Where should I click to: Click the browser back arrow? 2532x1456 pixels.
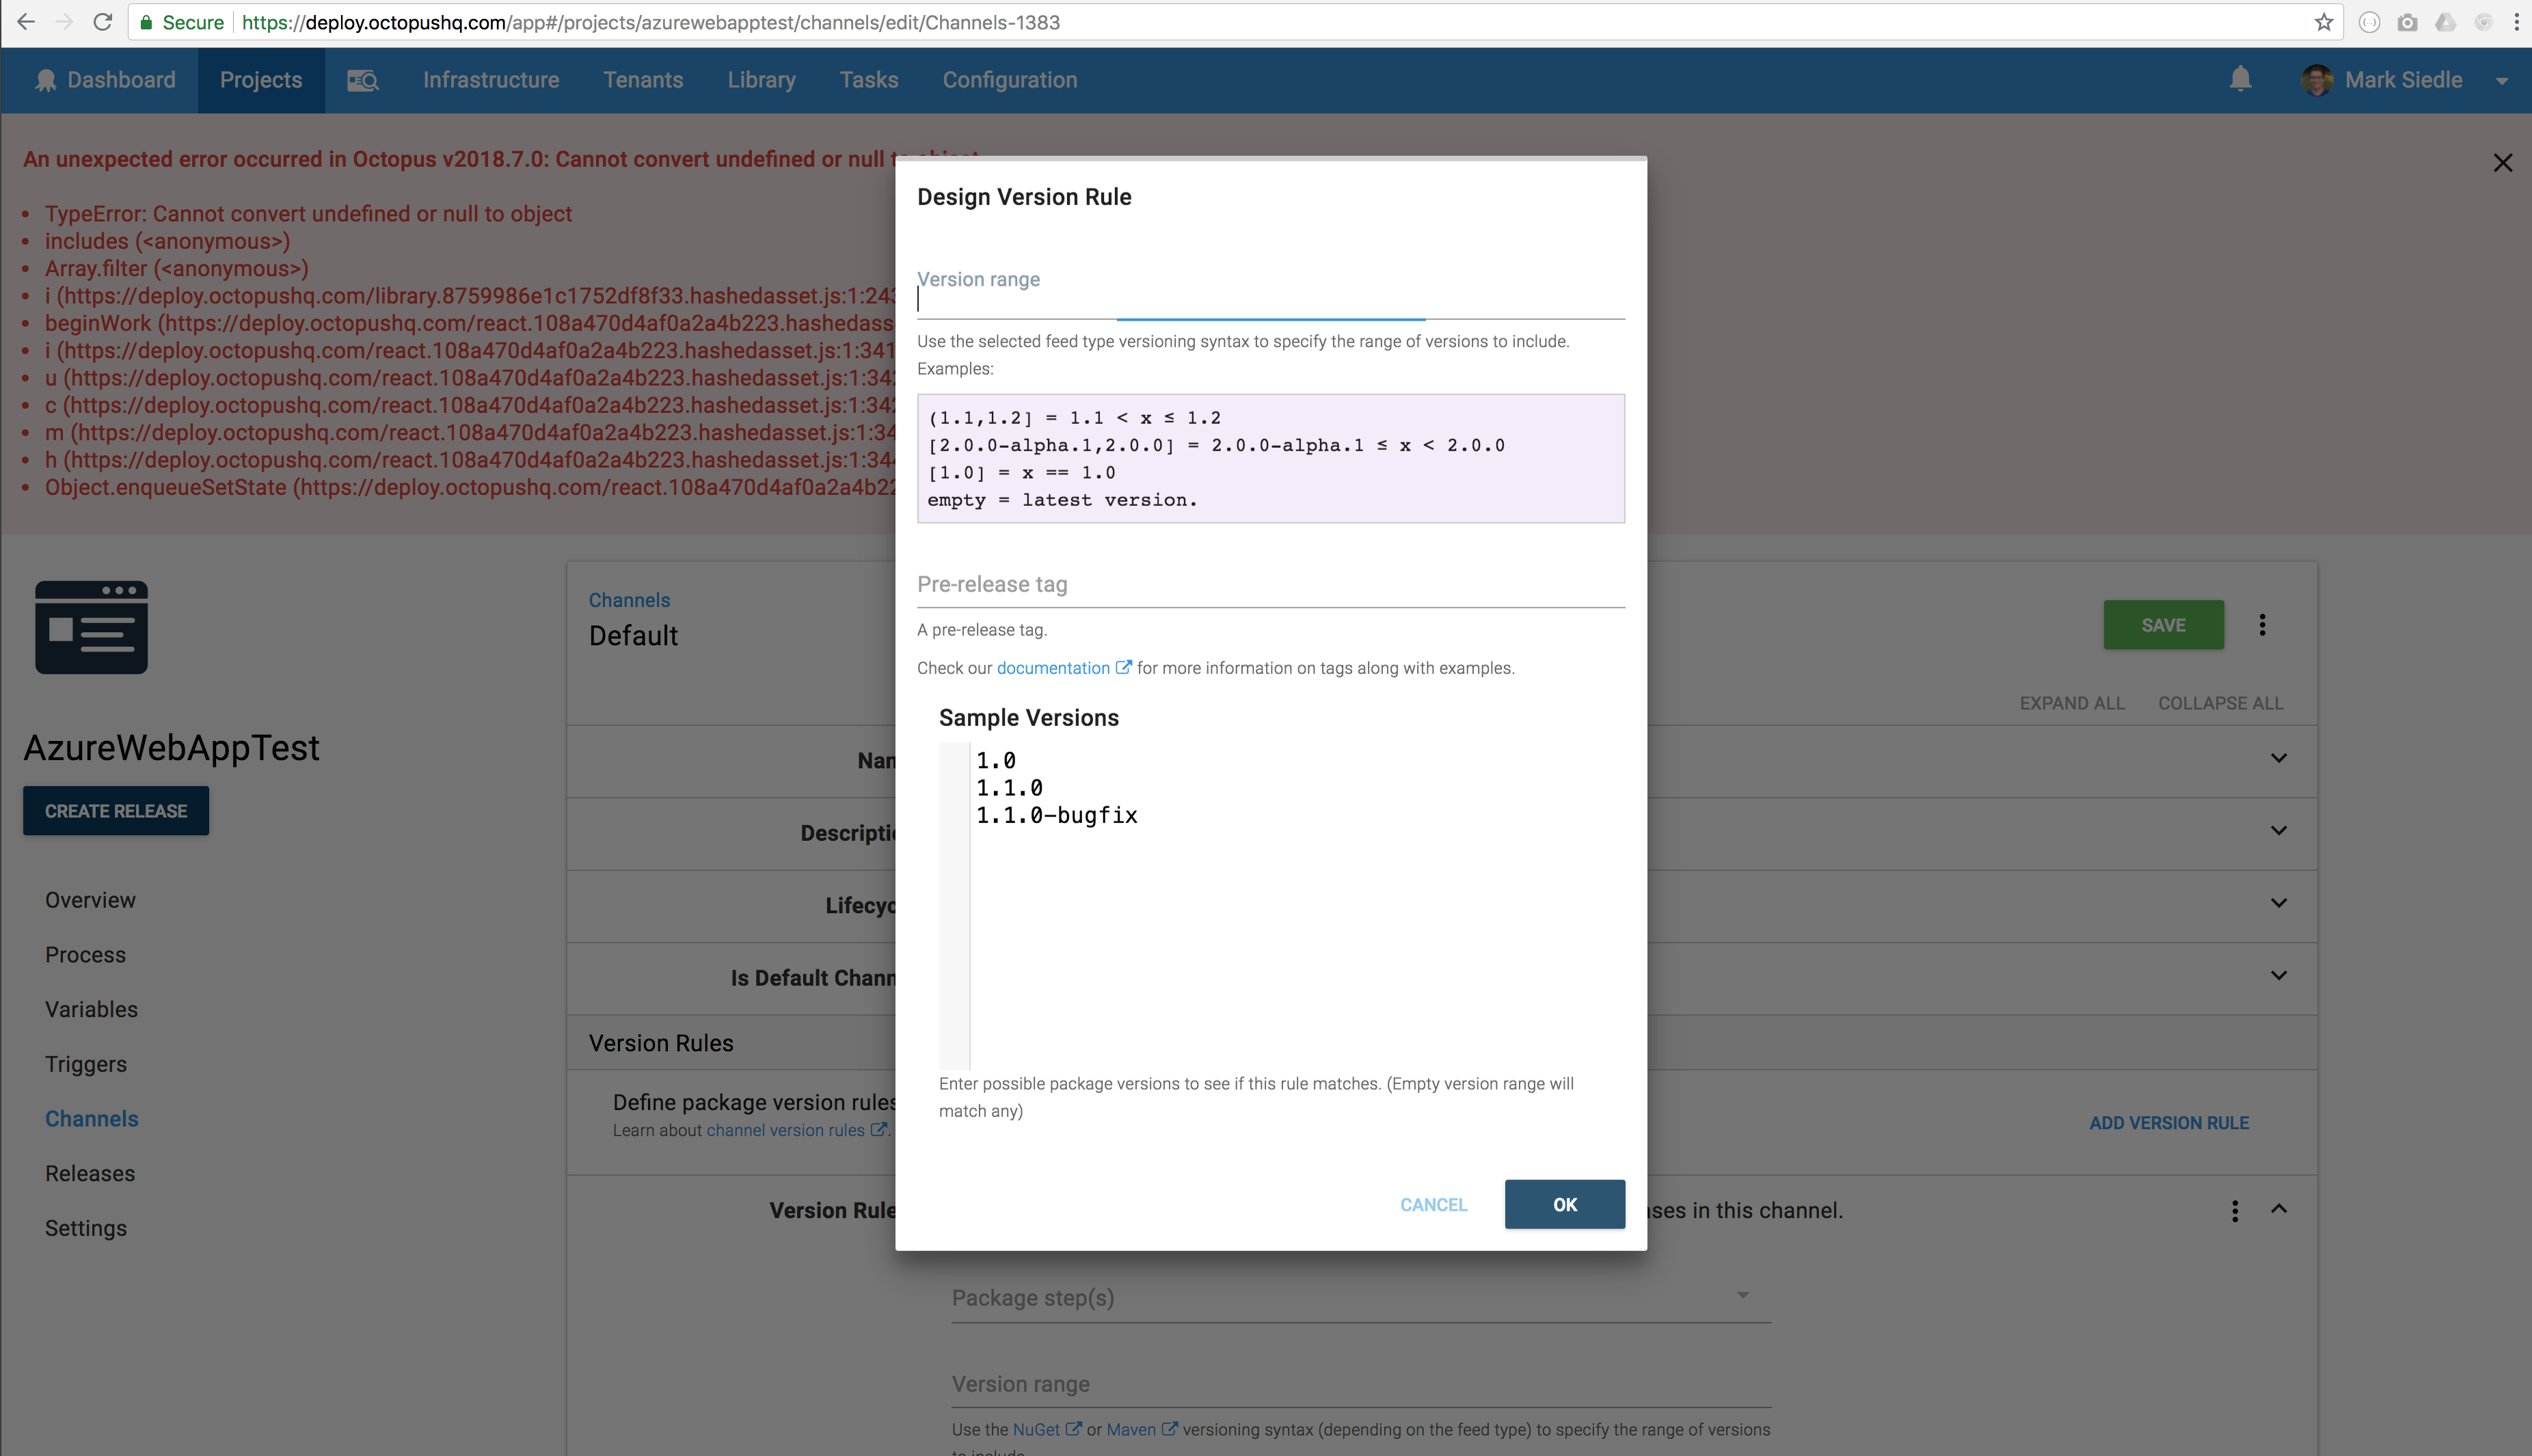pos(27,22)
